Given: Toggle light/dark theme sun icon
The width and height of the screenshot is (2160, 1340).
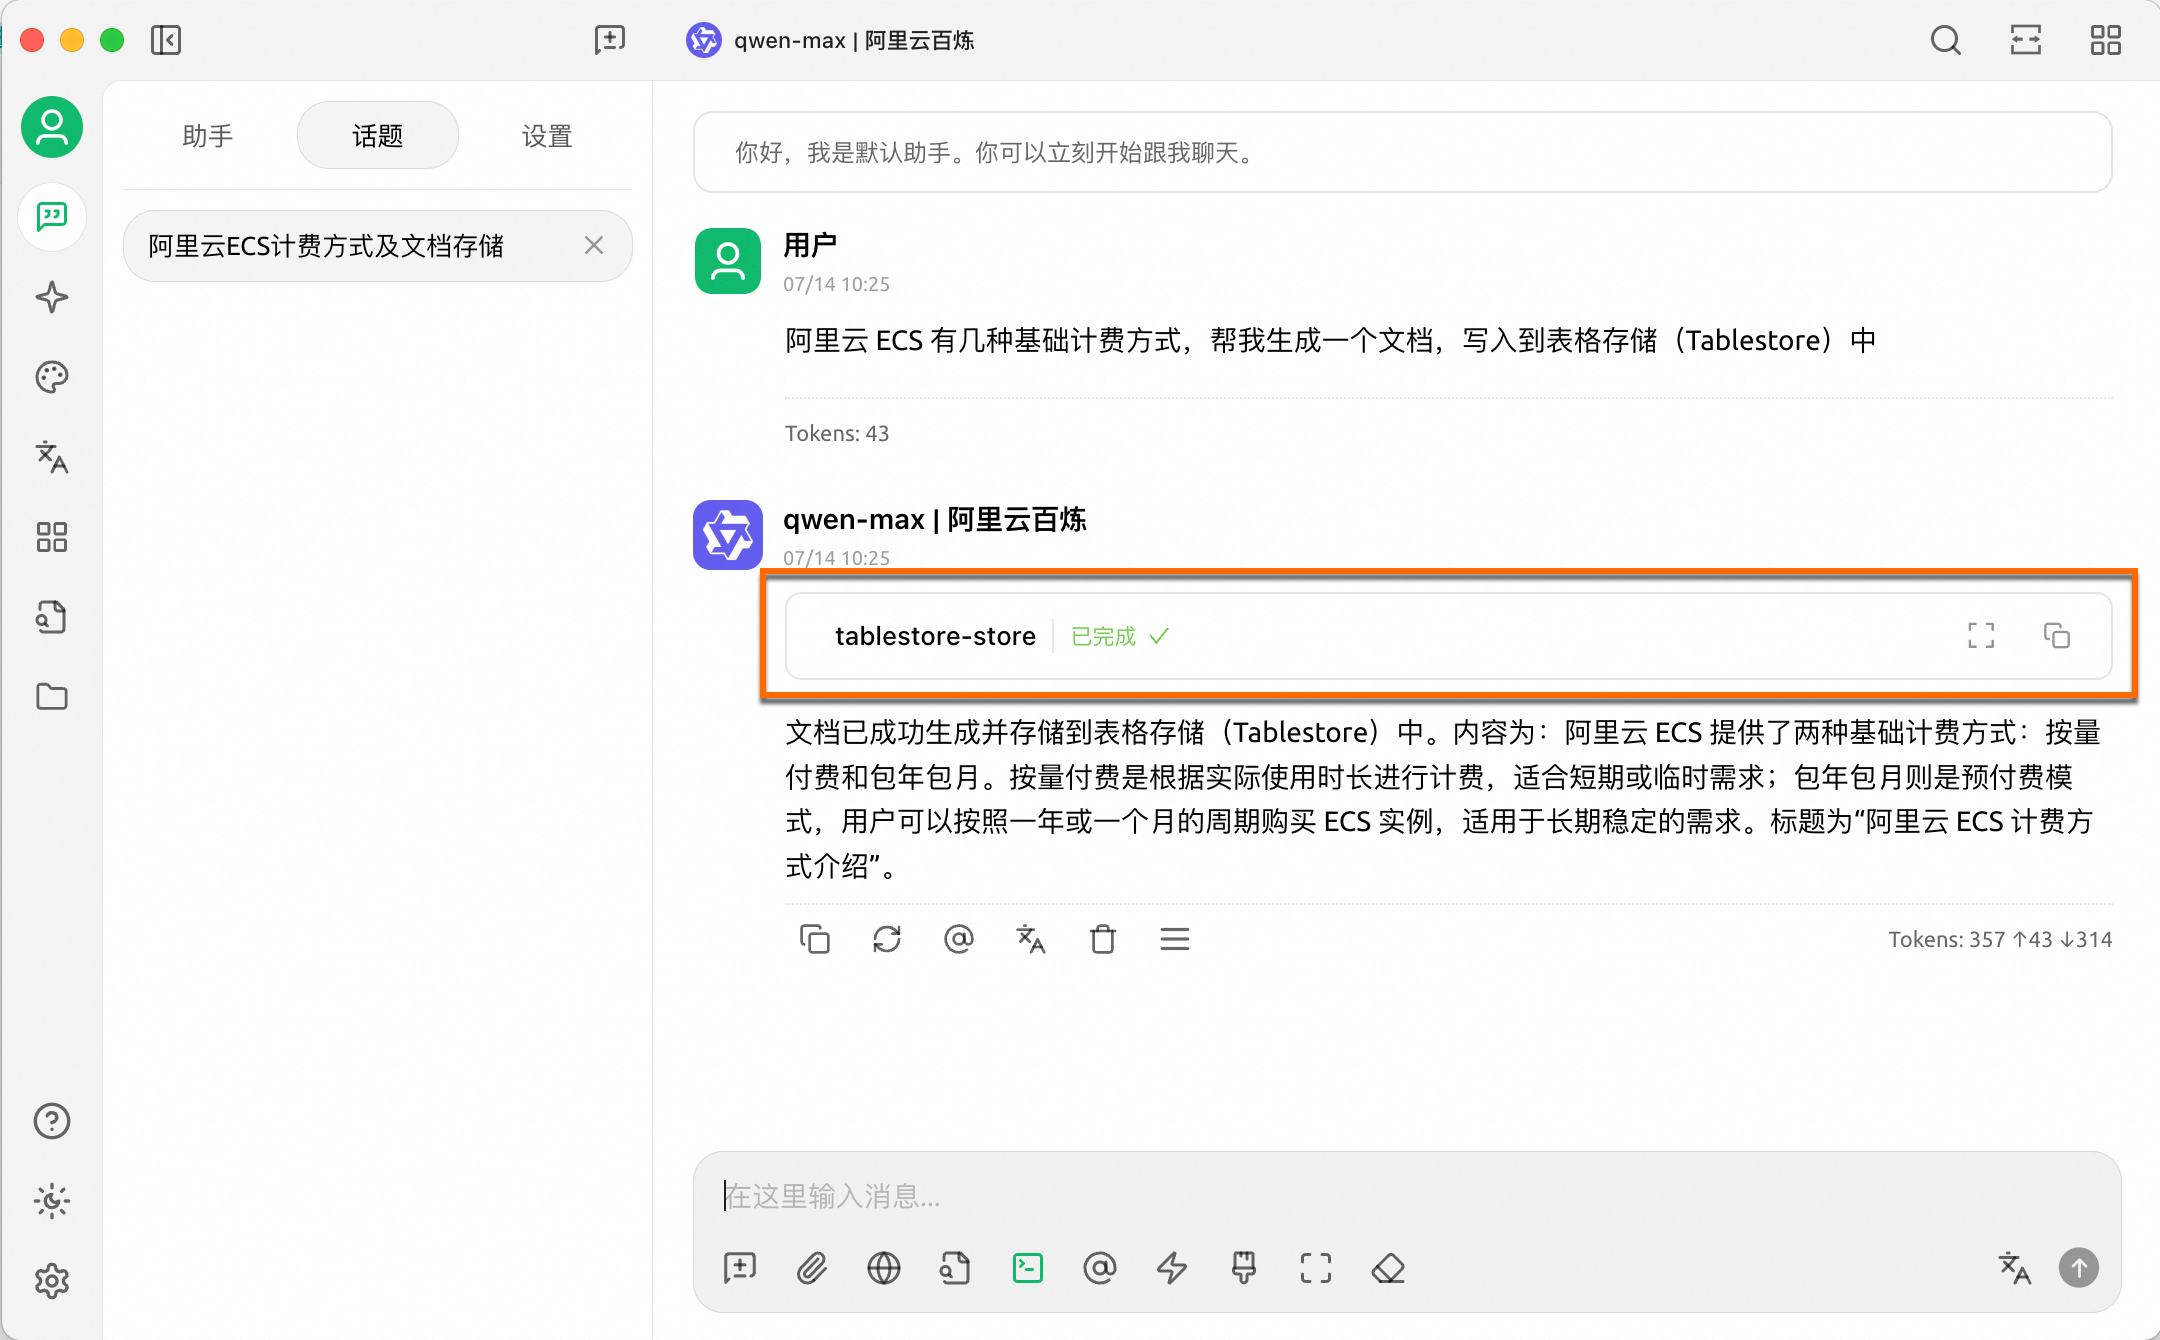Looking at the screenshot, I should 52,1201.
